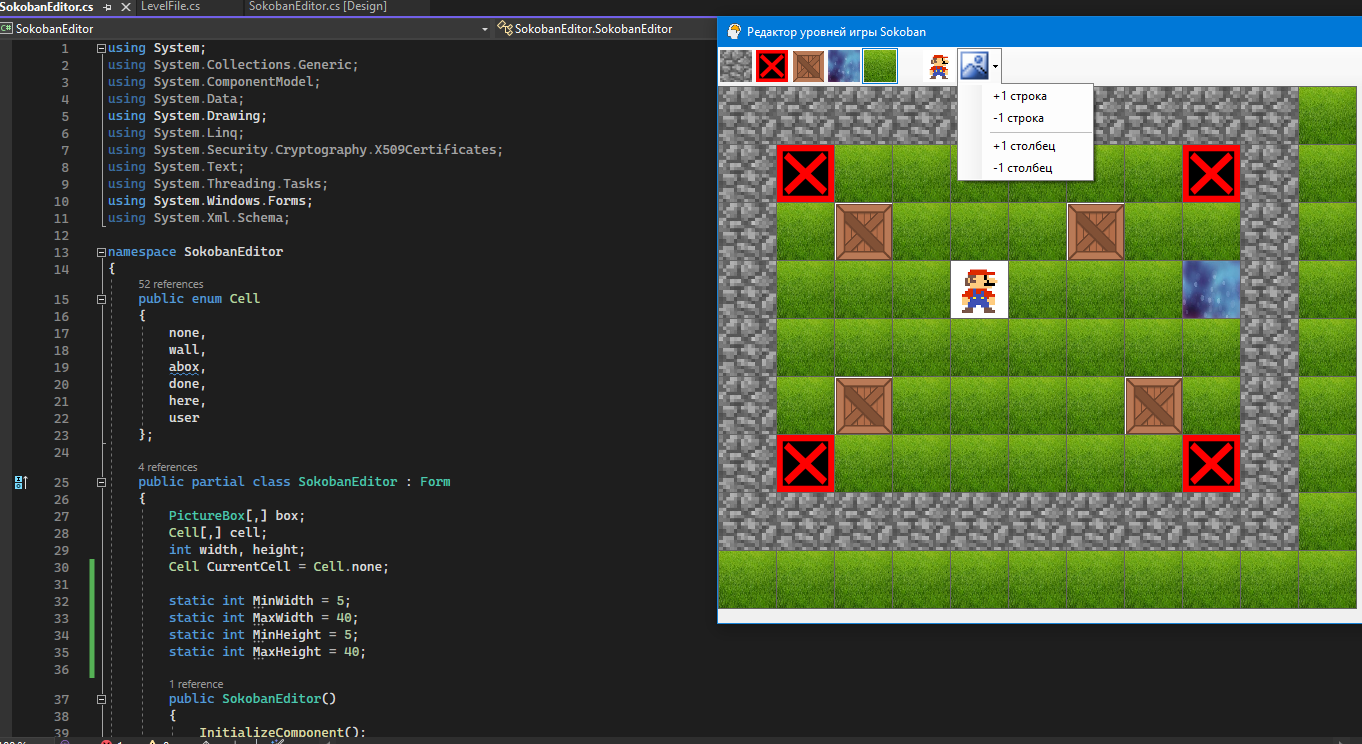Activate the SokobanEditor.cs code tab
Viewport: 1362px width, 744px height.
(x=46, y=6)
